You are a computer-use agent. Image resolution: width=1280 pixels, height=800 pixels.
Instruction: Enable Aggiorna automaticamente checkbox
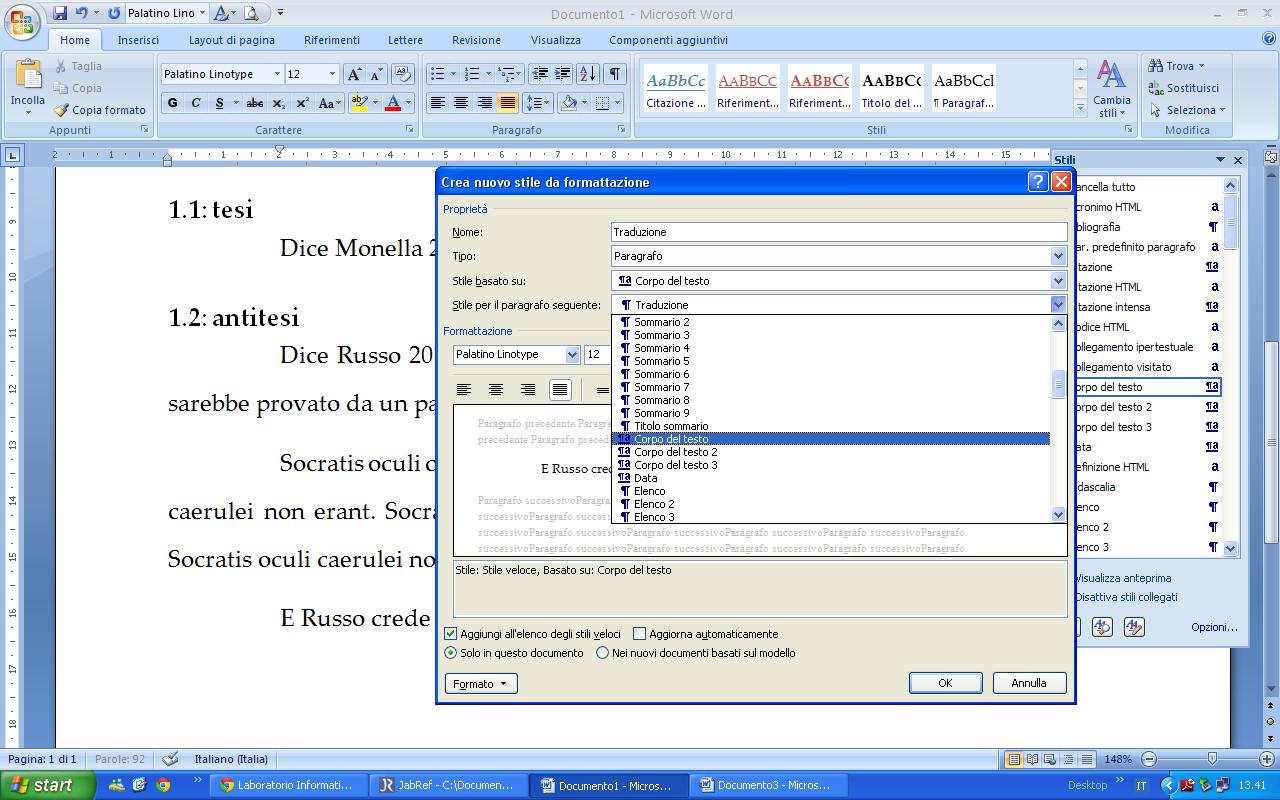click(640, 634)
